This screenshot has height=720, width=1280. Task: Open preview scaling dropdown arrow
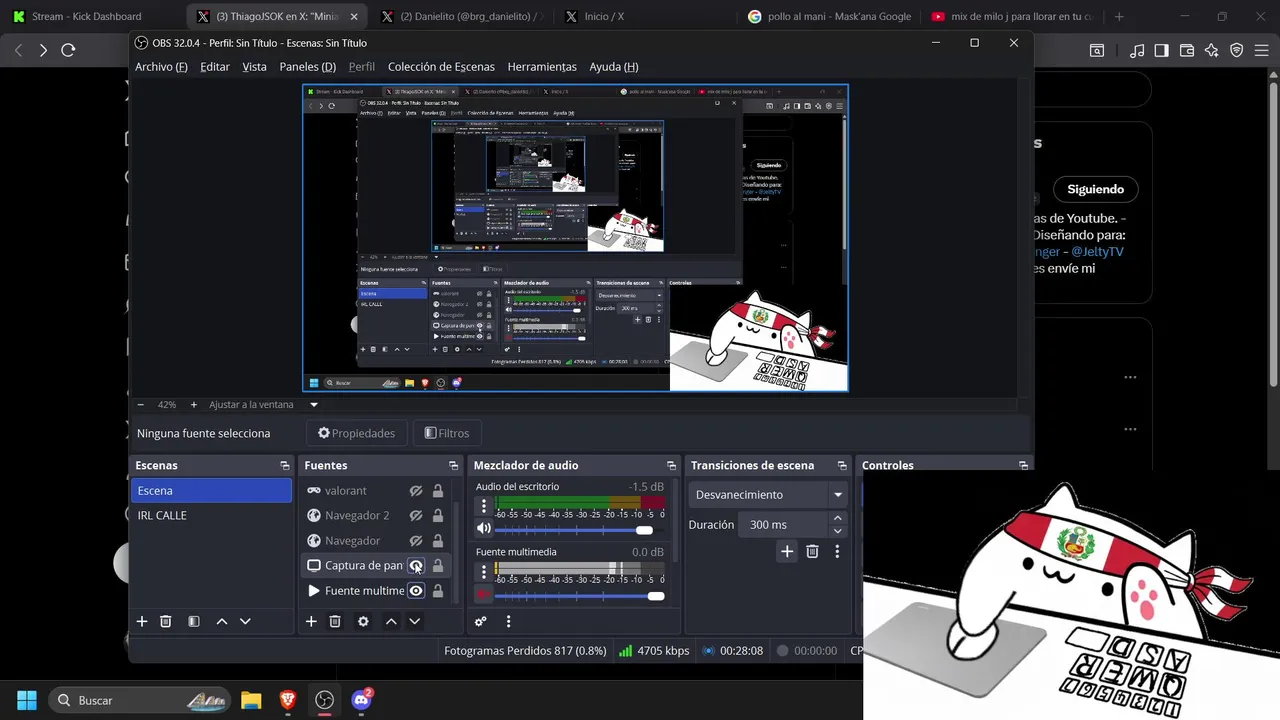click(x=313, y=405)
